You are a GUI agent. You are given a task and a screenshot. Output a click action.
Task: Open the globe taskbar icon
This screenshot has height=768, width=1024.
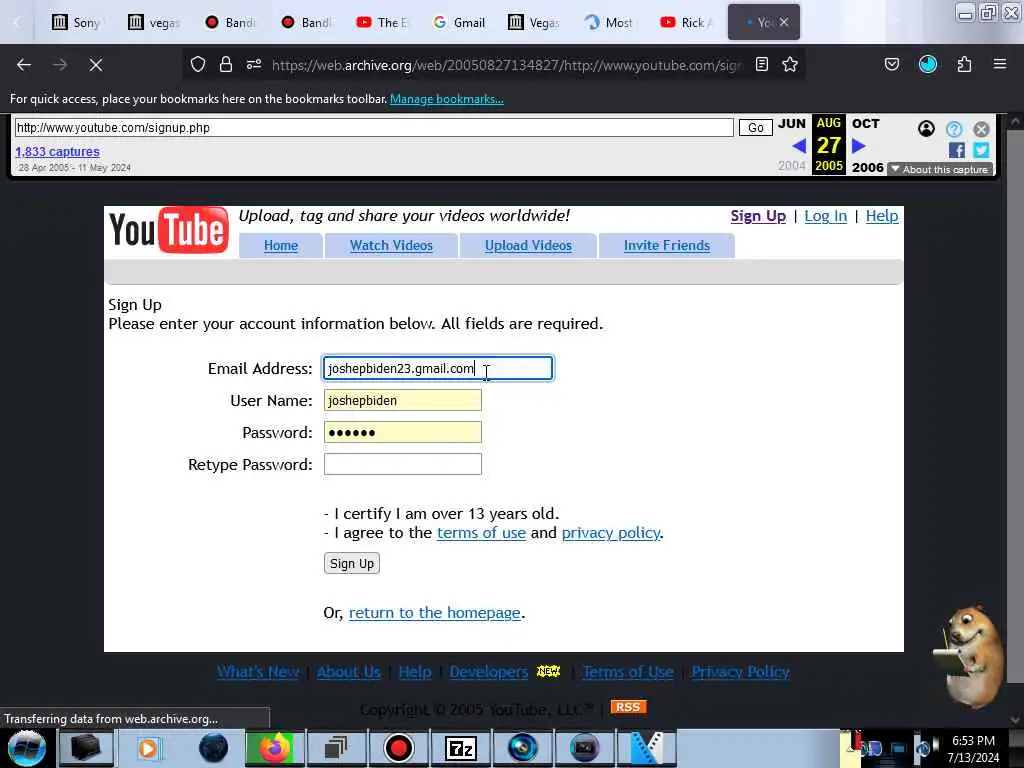pyautogui.click(x=213, y=748)
